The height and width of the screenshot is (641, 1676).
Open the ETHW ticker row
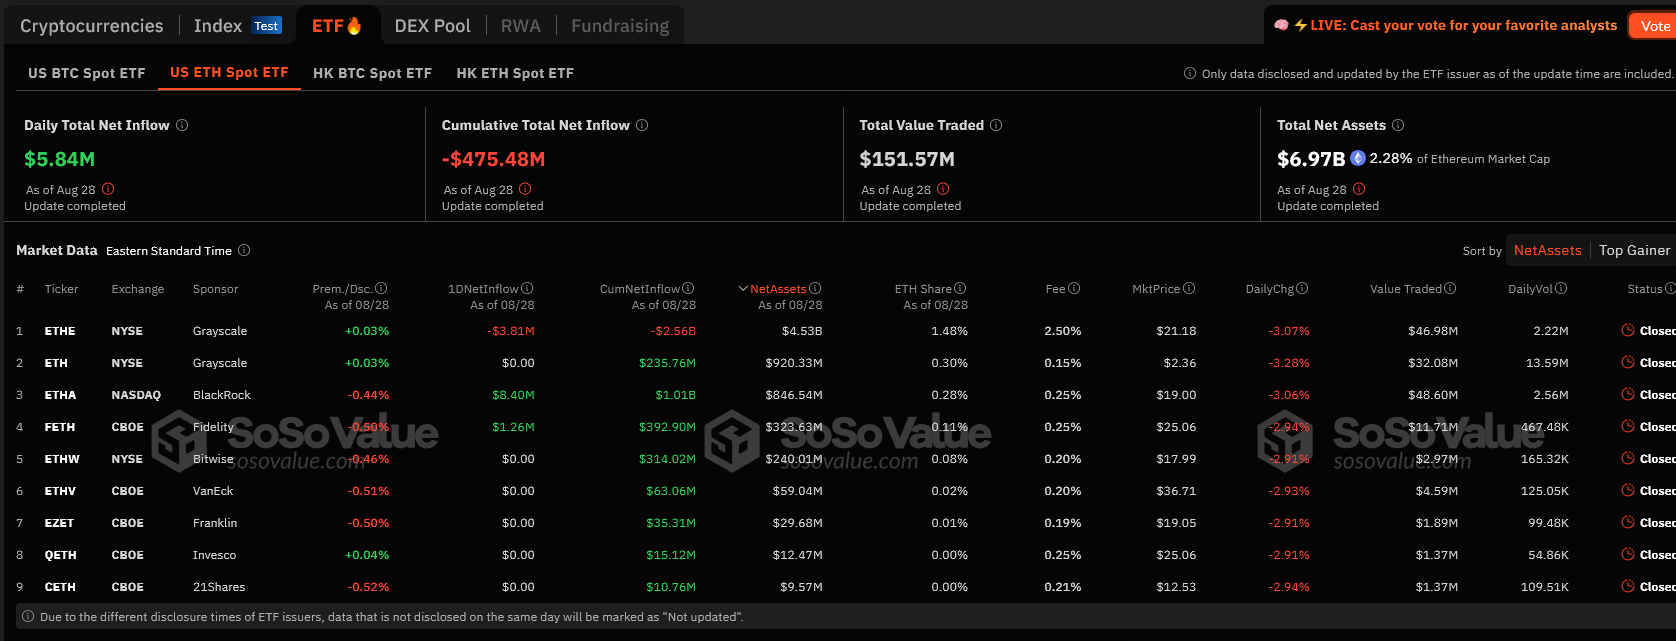(62, 459)
